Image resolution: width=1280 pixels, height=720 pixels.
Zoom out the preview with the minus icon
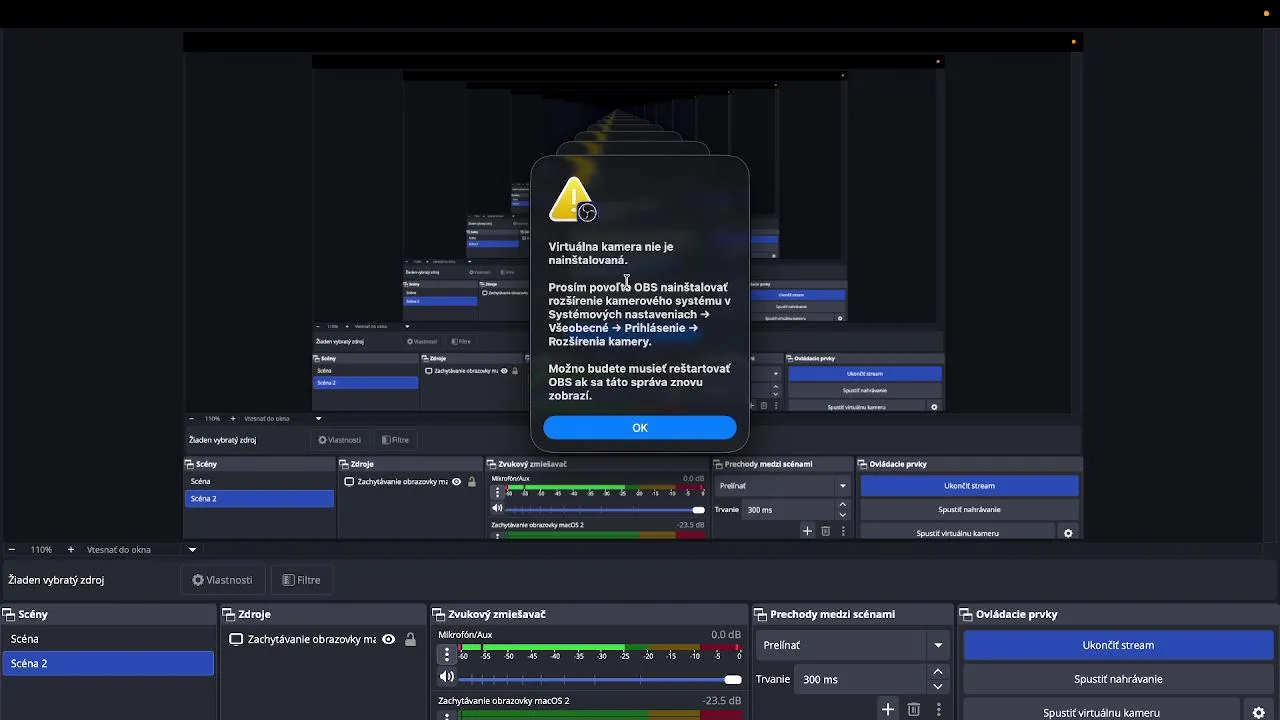point(12,549)
